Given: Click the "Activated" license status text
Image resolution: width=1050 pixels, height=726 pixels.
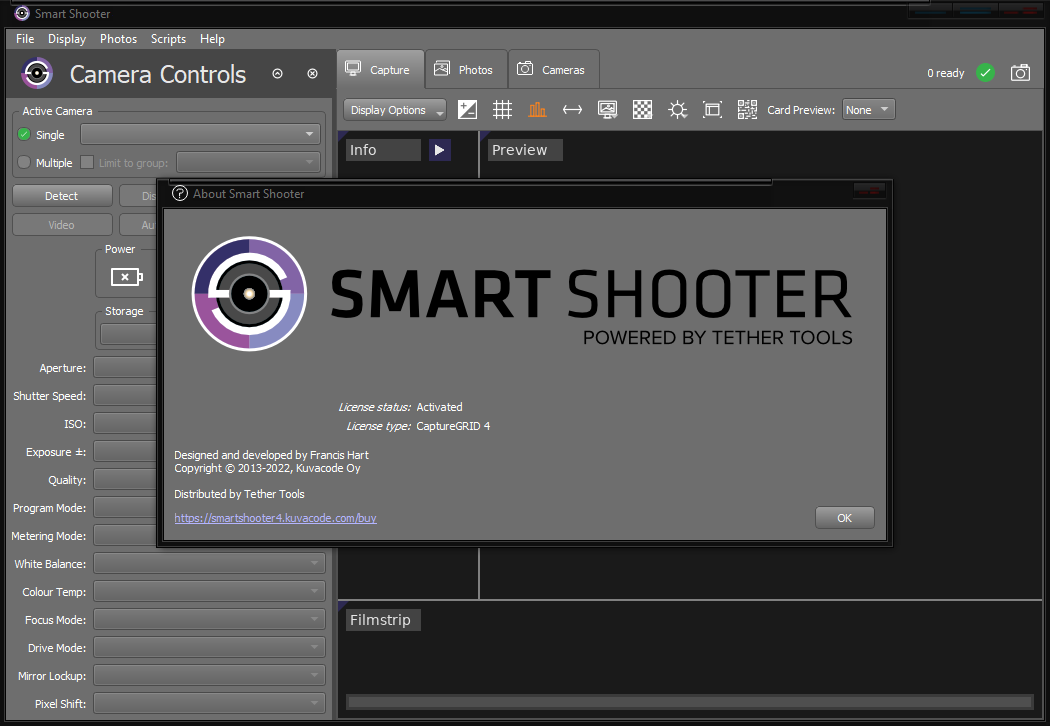Looking at the screenshot, I should (439, 407).
